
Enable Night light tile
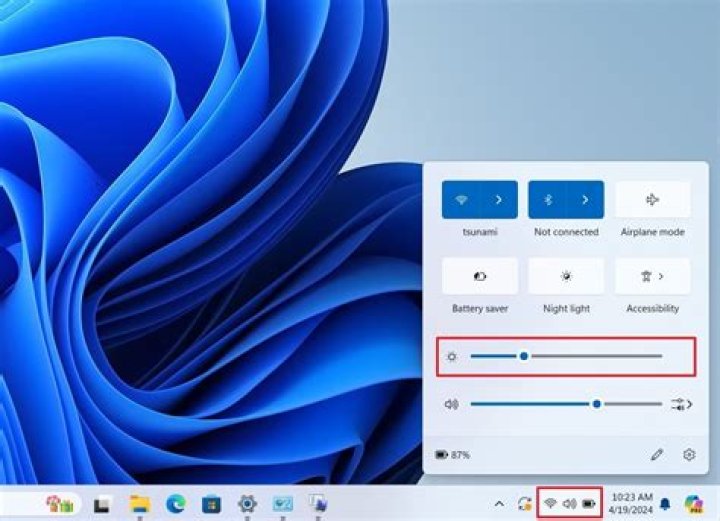[566, 276]
